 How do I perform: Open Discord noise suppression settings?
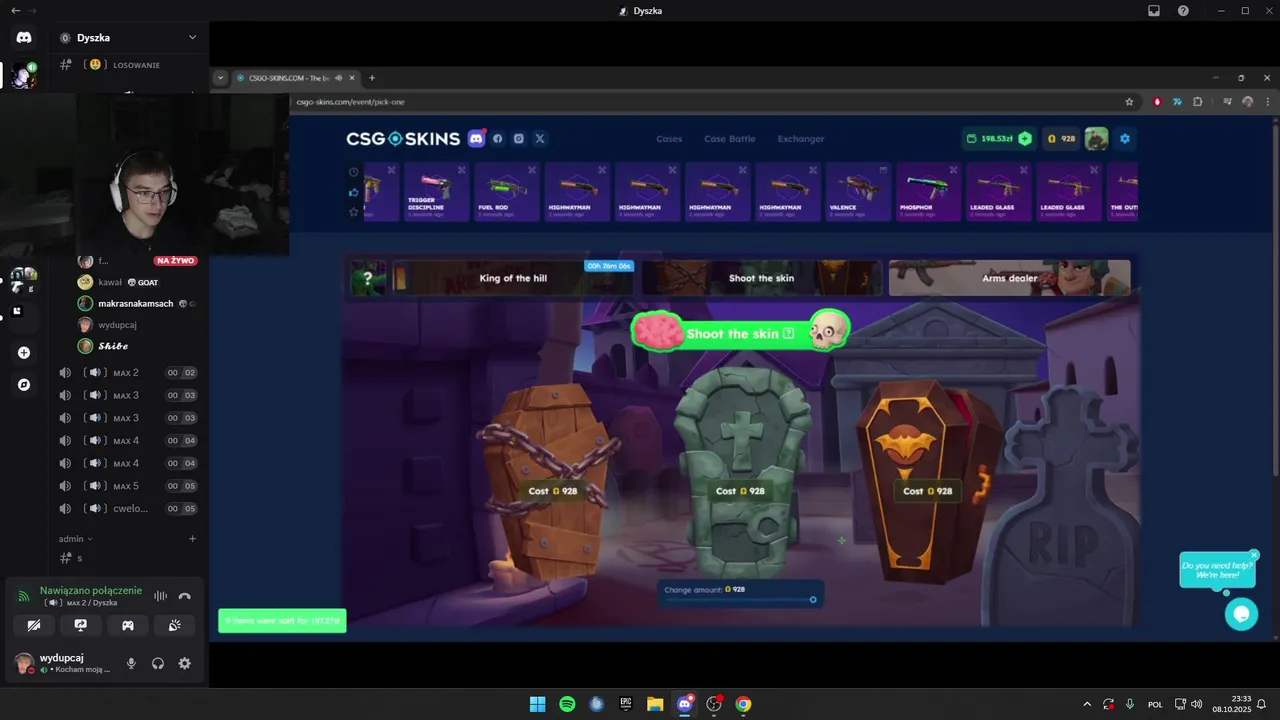click(x=160, y=596)
